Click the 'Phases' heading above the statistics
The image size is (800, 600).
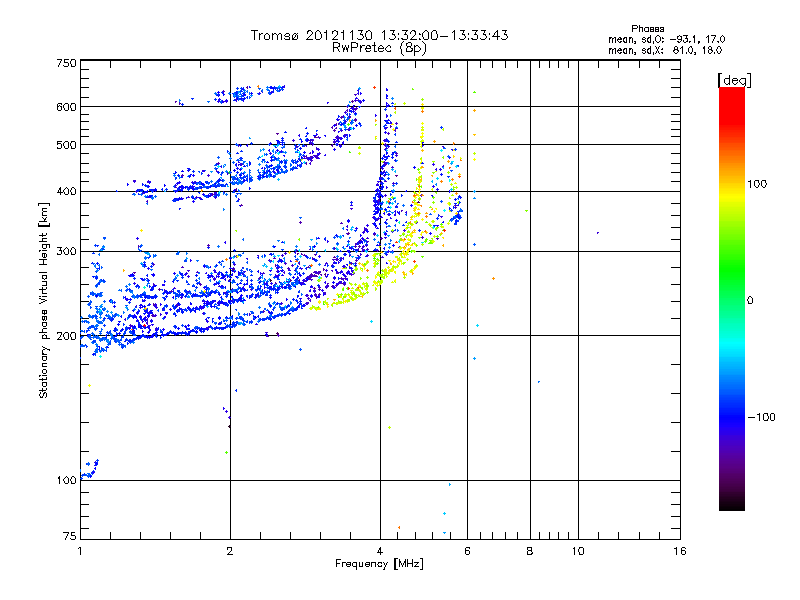pos(647,29)
